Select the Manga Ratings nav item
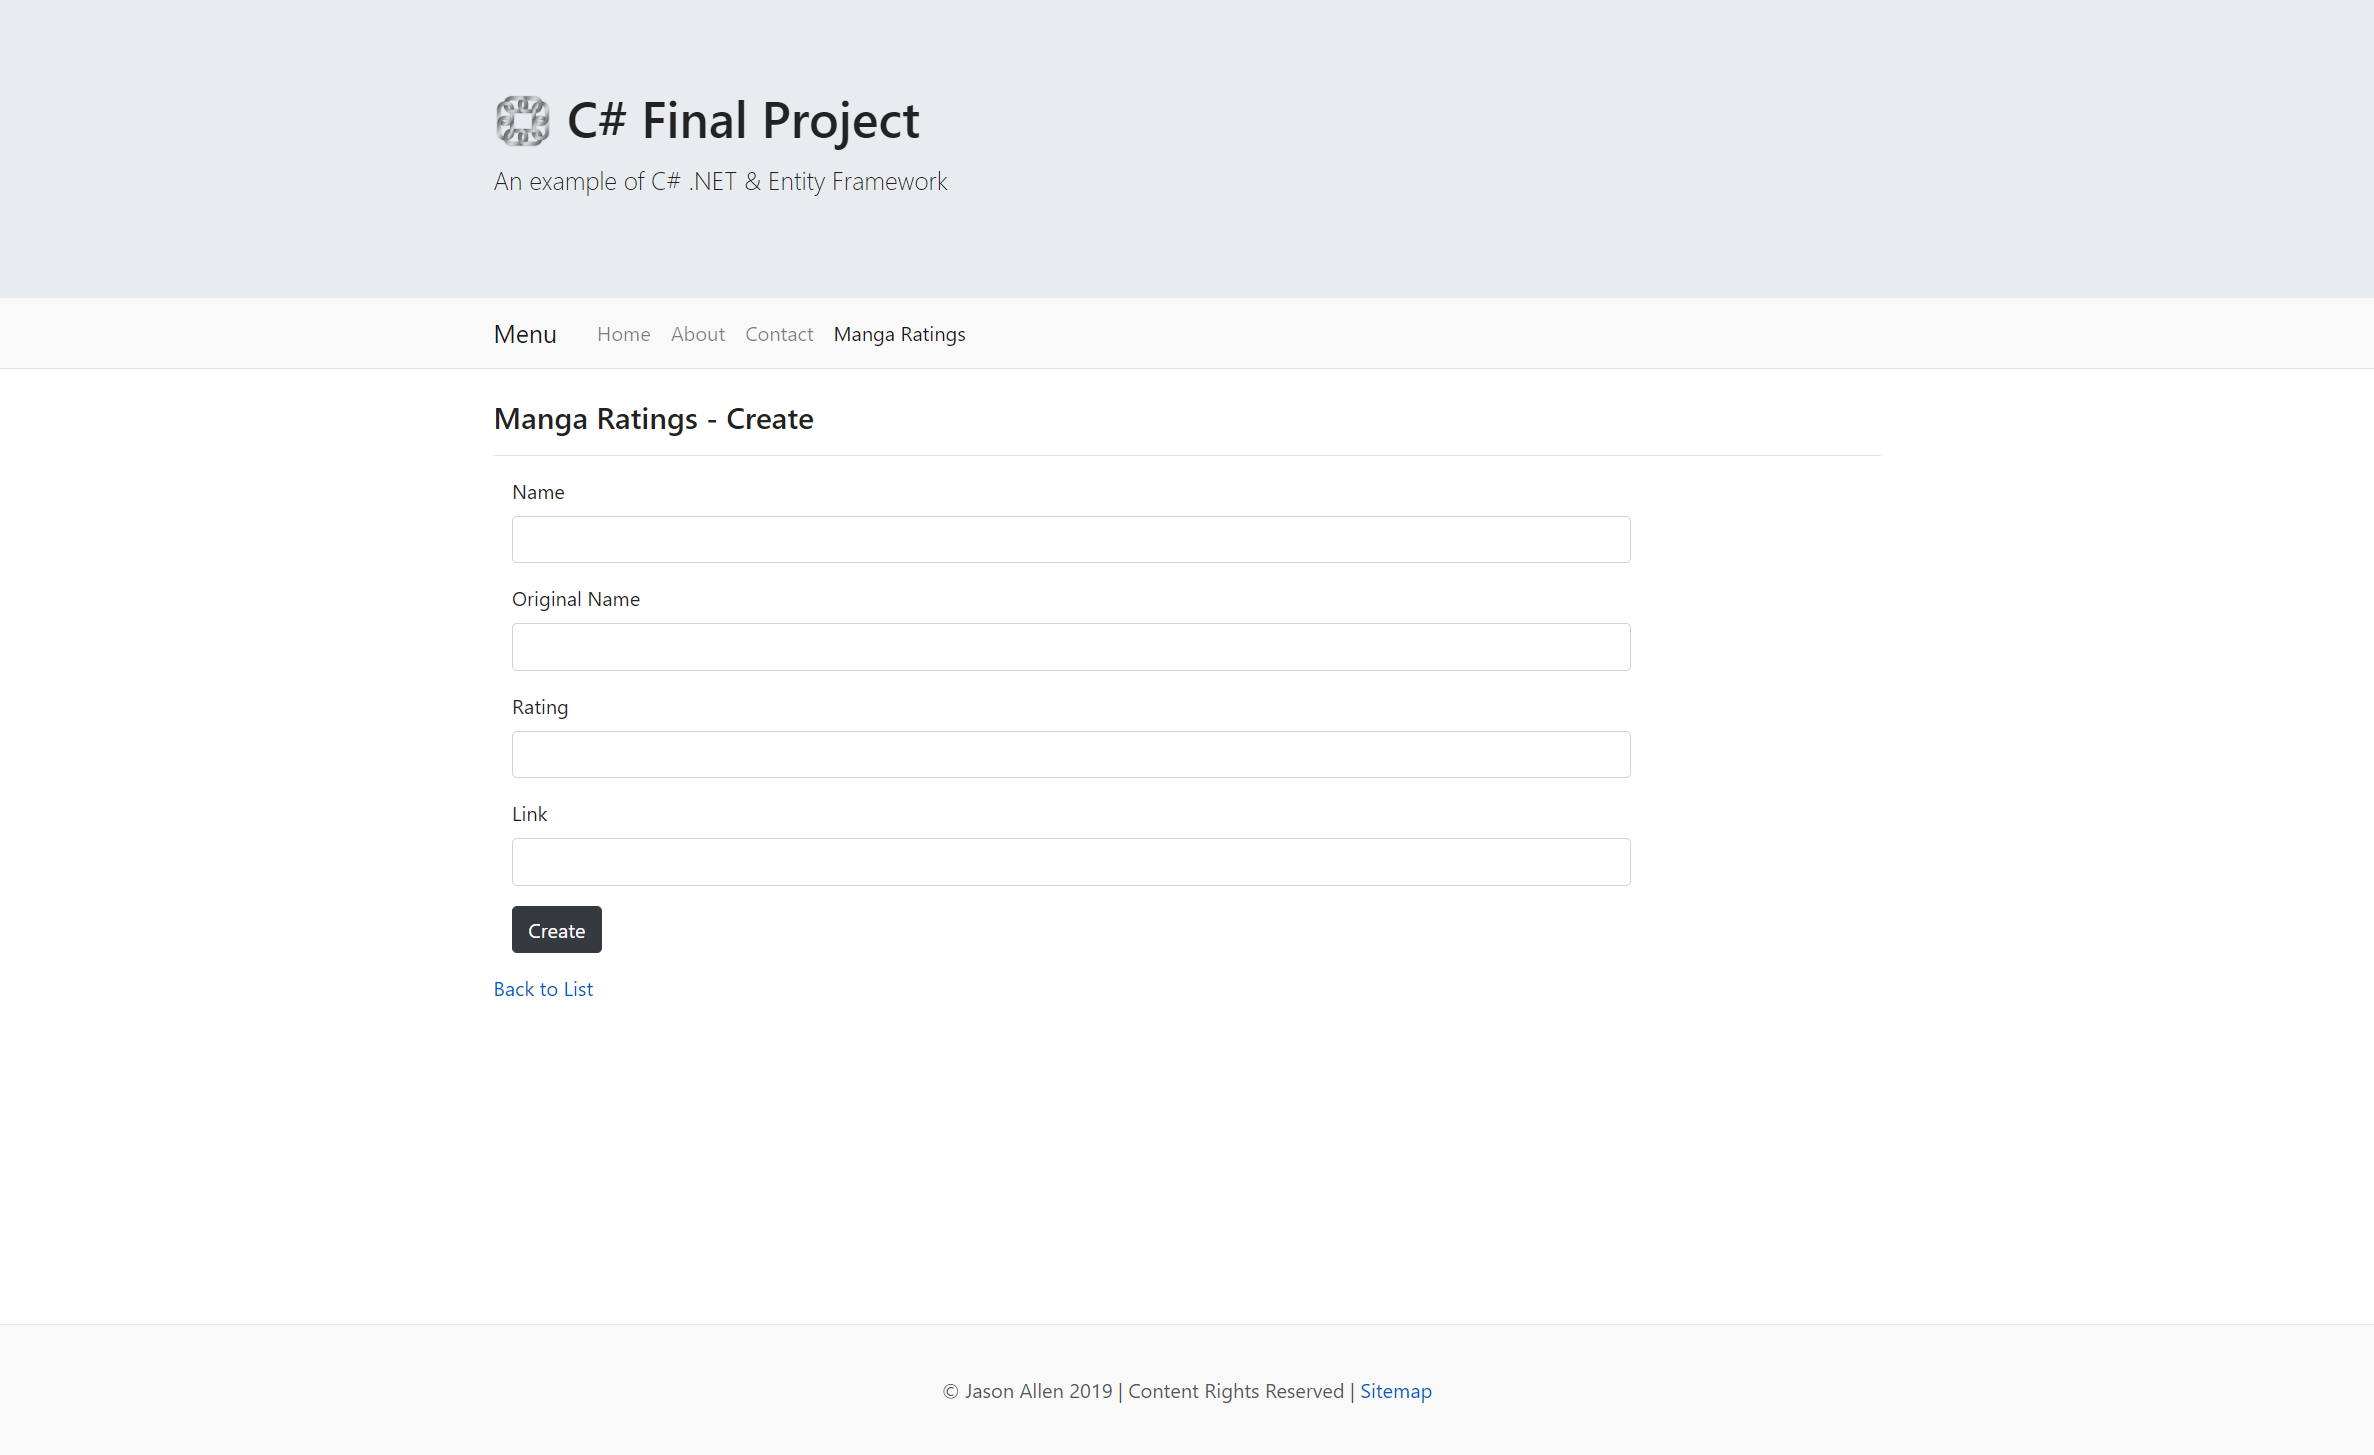The image size is (2374, 1455). click(900, 334)
